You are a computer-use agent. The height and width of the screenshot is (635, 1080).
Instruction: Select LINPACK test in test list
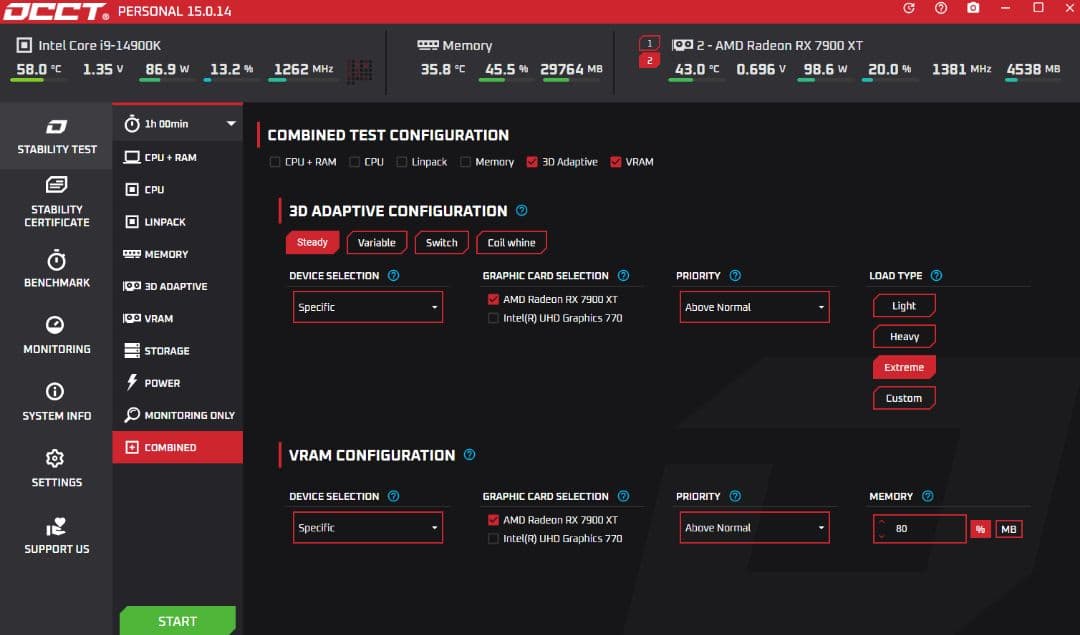178,222
